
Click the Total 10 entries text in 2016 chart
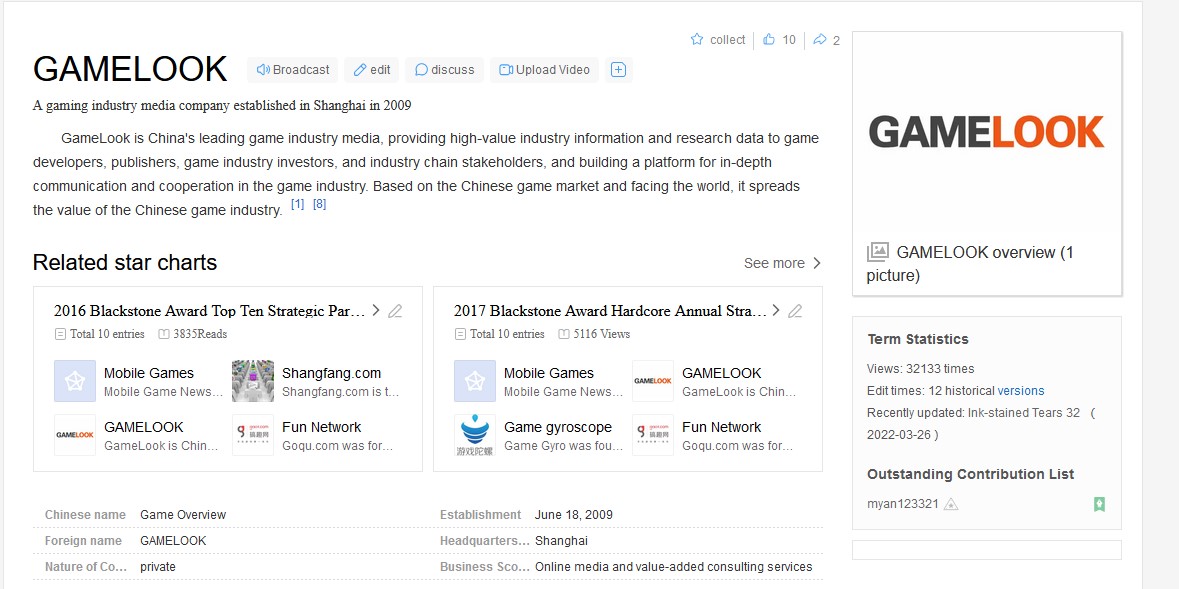pos(107,334)
